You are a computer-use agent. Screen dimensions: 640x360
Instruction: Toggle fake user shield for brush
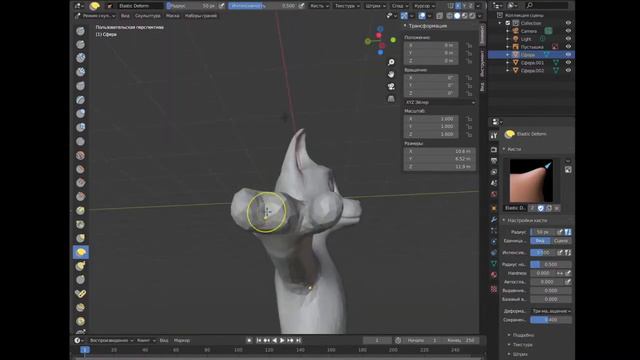coord(541,208)
